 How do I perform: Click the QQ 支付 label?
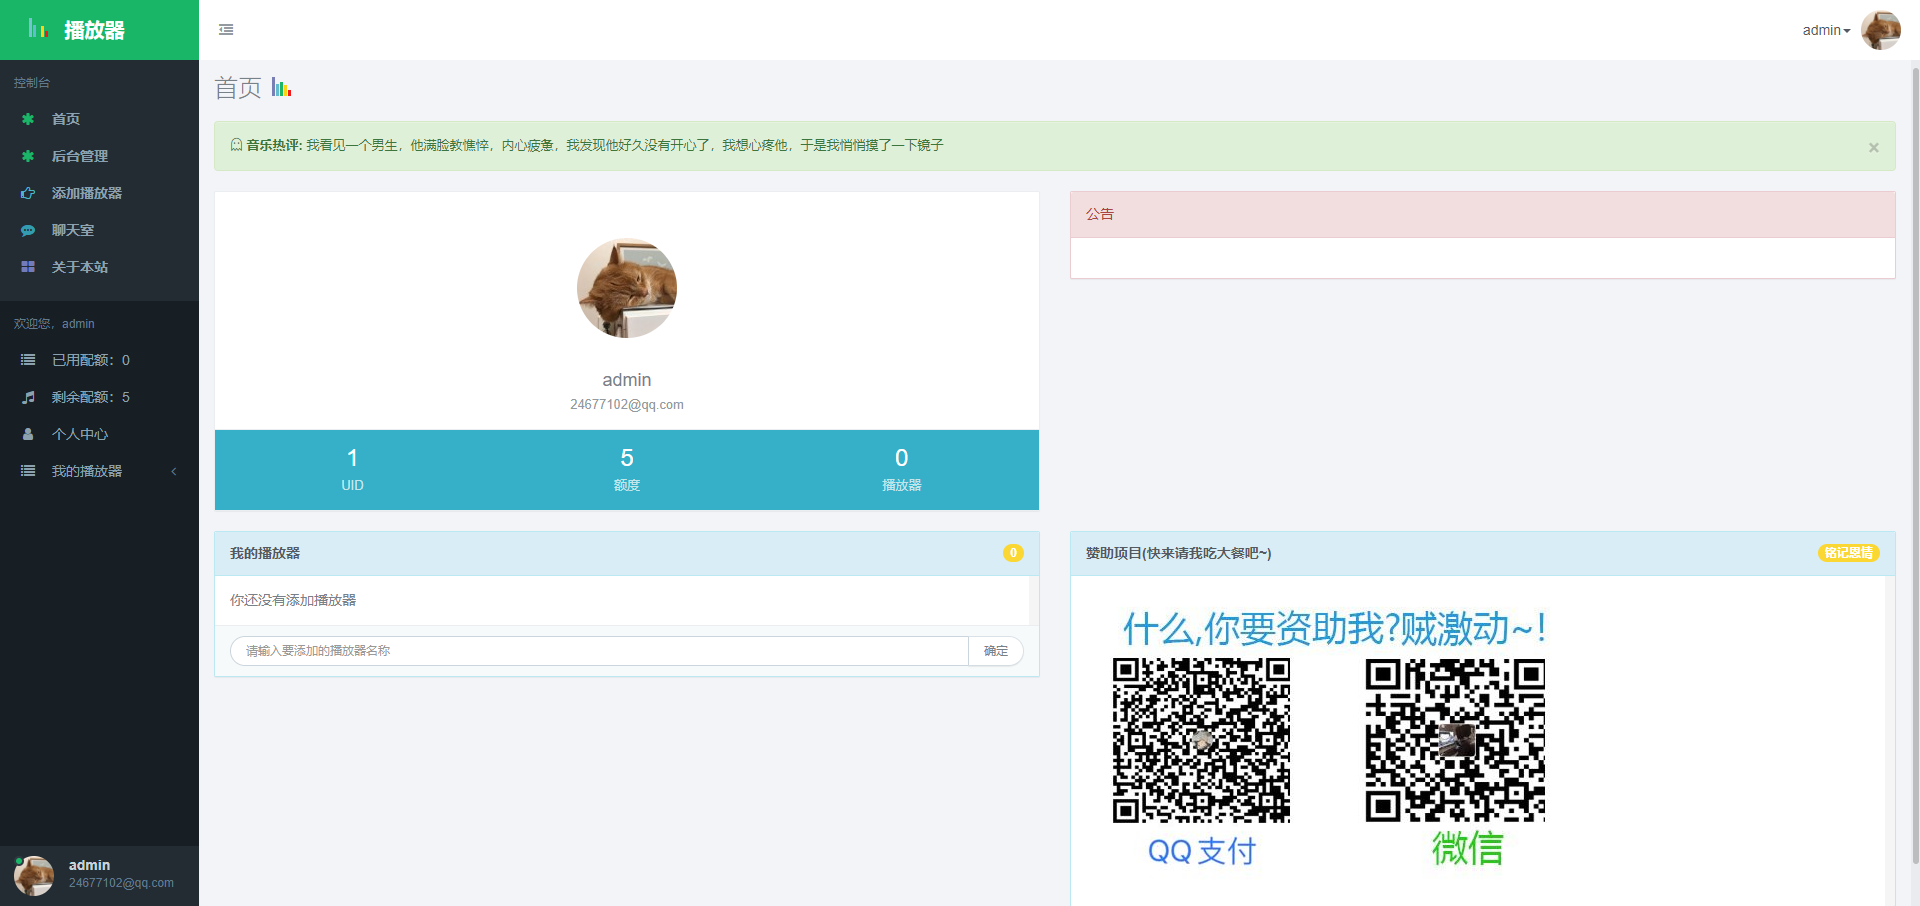click(1202, 851)
